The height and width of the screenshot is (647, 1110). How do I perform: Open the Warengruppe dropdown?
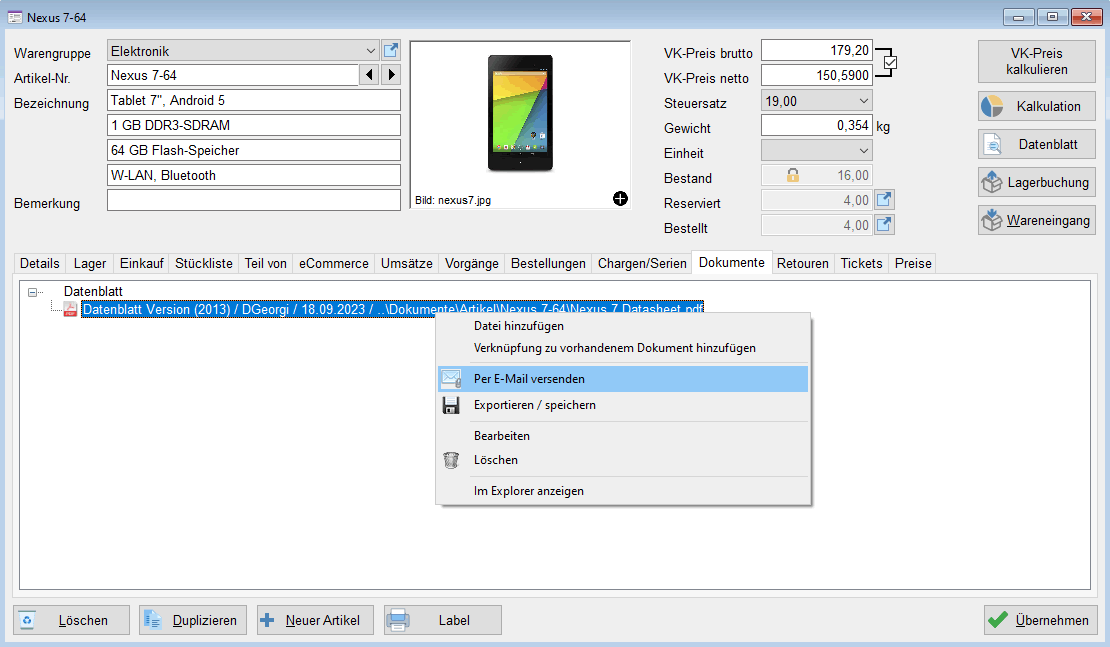coord(370,51)
